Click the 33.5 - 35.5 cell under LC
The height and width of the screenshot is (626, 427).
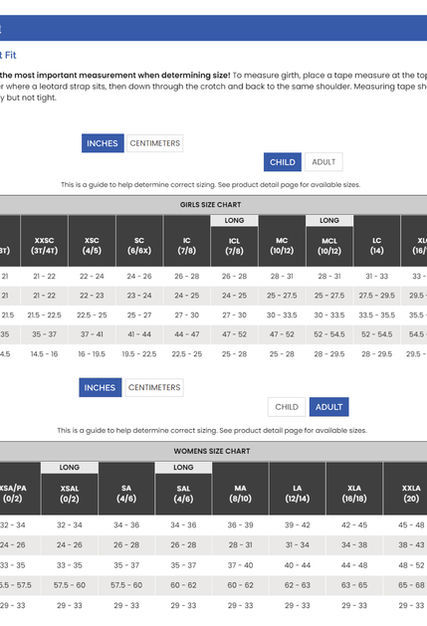tap(377, 315)
